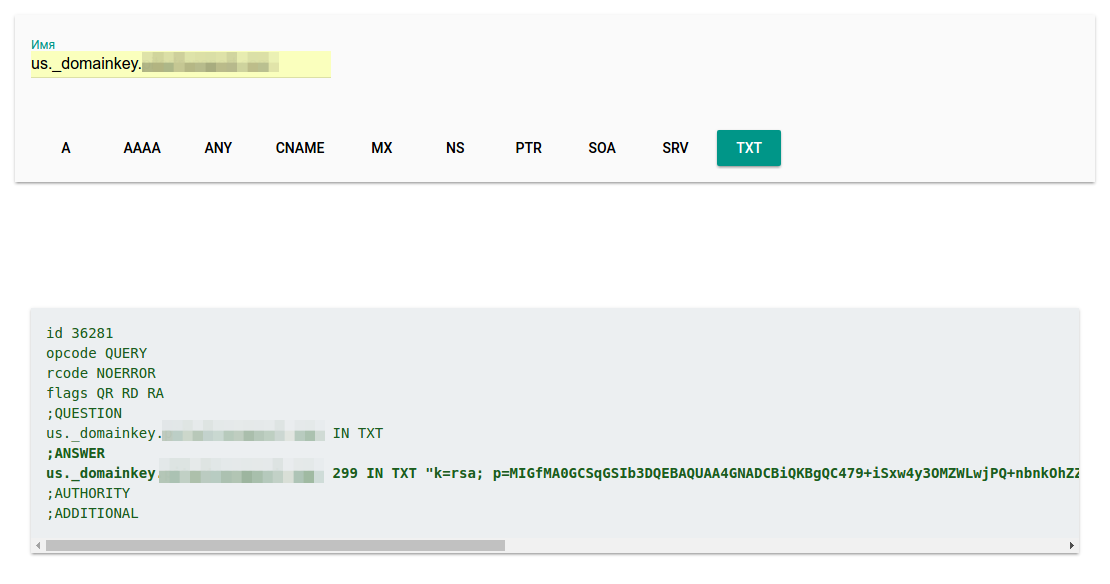The height and width of the screenshot is (584, 1110).
Task: Click the empty scrollbar track right of thumb
Action: [780, 546]
